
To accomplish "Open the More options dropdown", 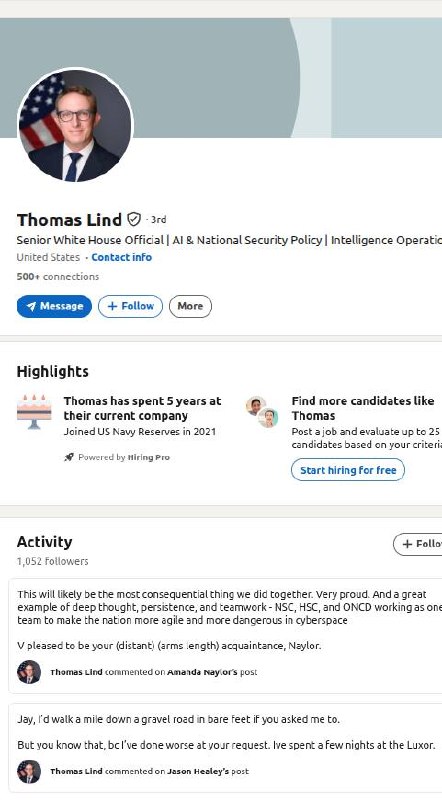I will click(190, 306).
